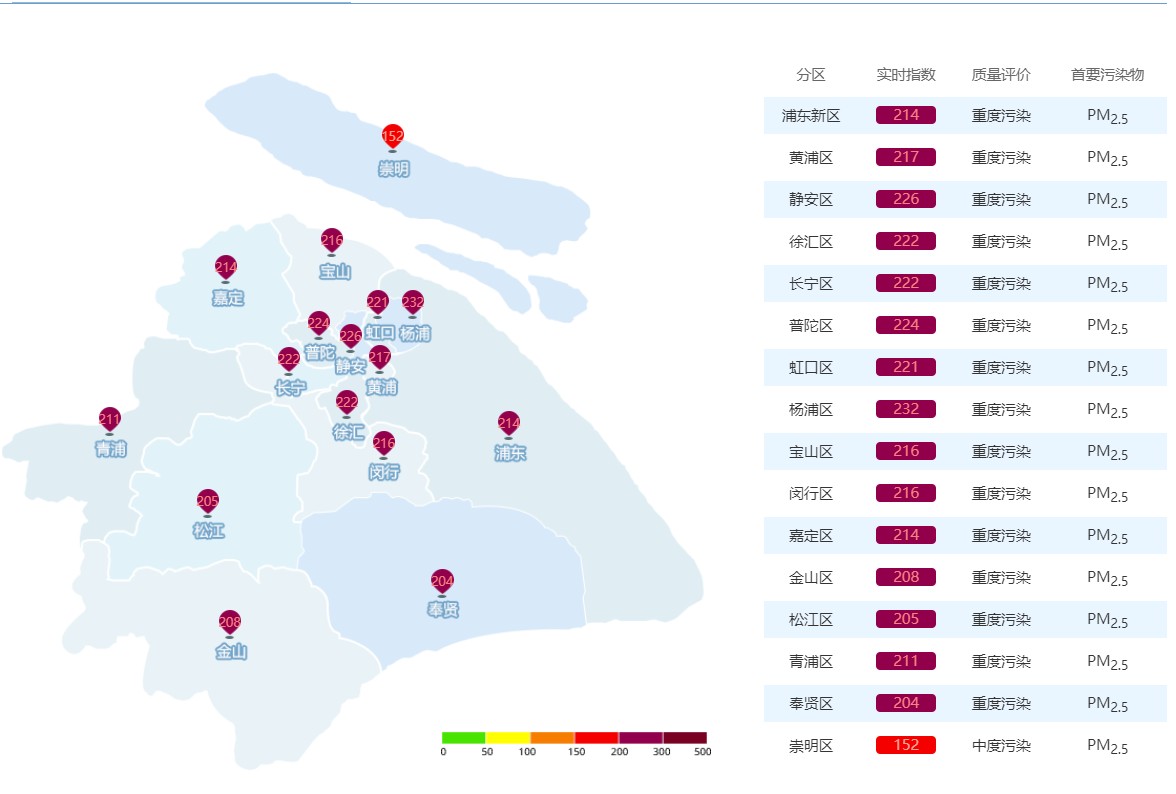Image resolution: width=1176 pixels, height=794 pixels.
Task: Select the Qingpu 211 map marker
Action: [x=110, y=418]
